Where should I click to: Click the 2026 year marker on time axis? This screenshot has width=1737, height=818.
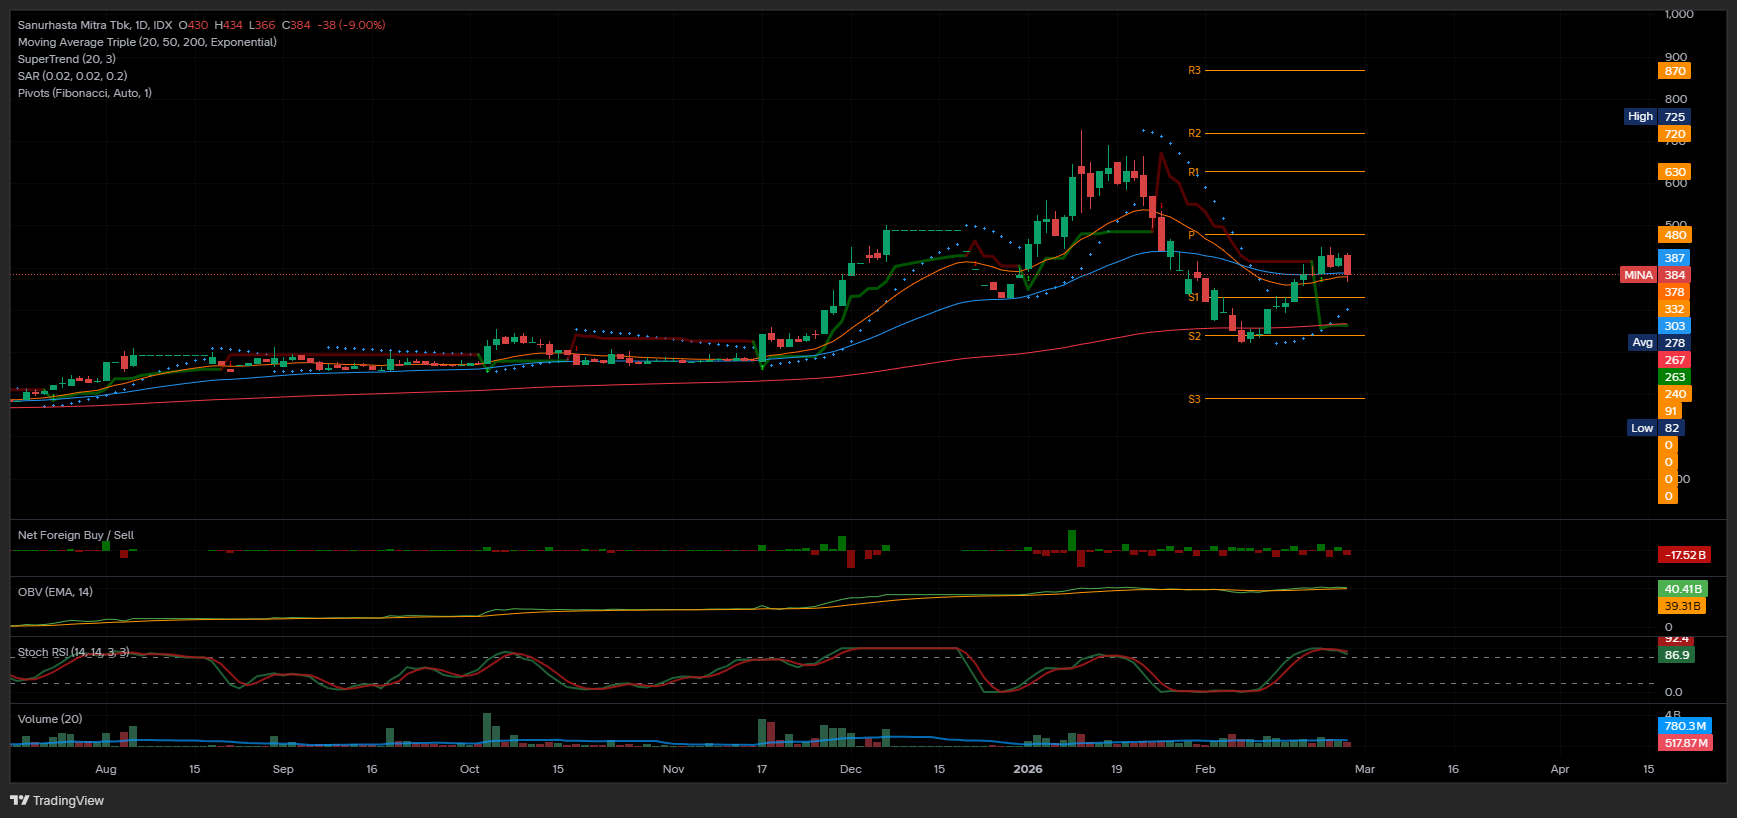(x=1027, y=769)
